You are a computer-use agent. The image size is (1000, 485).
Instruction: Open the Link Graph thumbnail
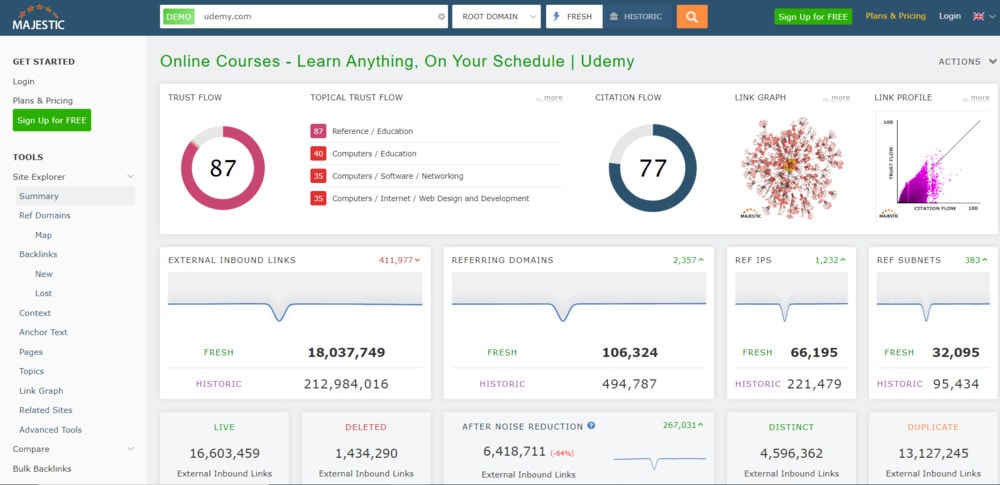click(792, 168)
